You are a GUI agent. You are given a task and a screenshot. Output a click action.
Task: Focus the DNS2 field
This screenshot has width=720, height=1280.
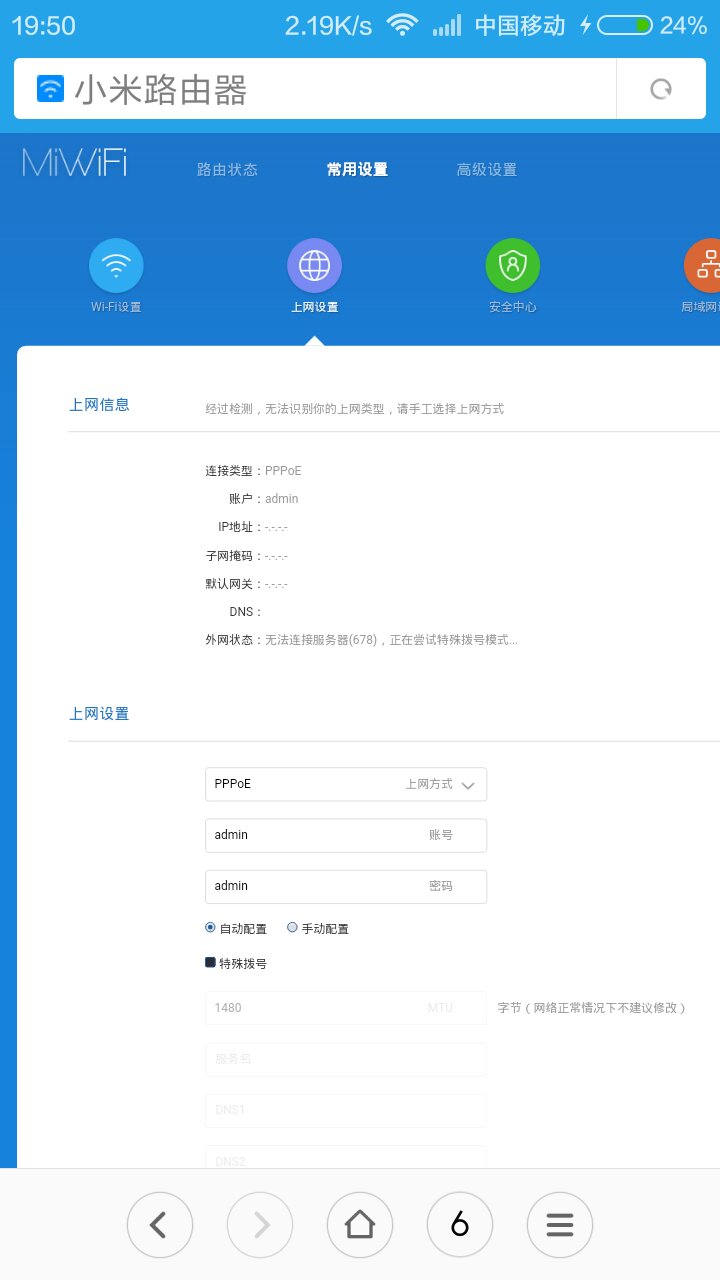click(346, 1157)
